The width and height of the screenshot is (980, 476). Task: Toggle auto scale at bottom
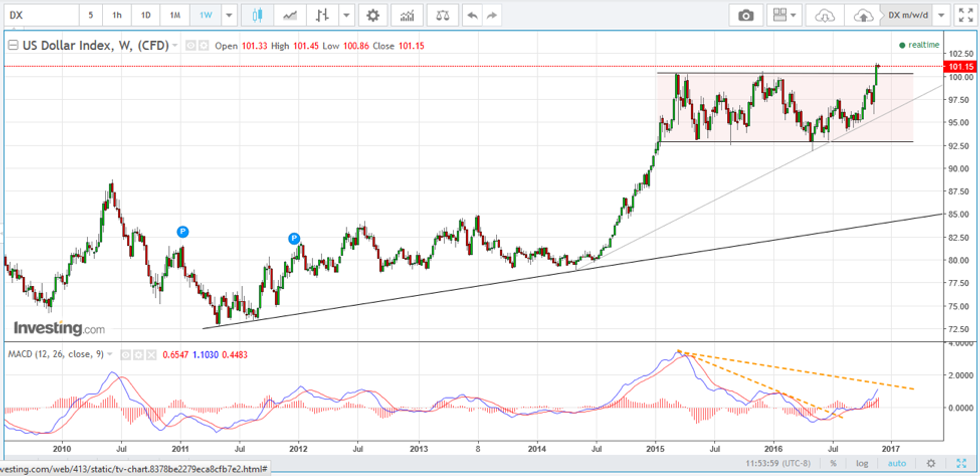coord(897,463)
